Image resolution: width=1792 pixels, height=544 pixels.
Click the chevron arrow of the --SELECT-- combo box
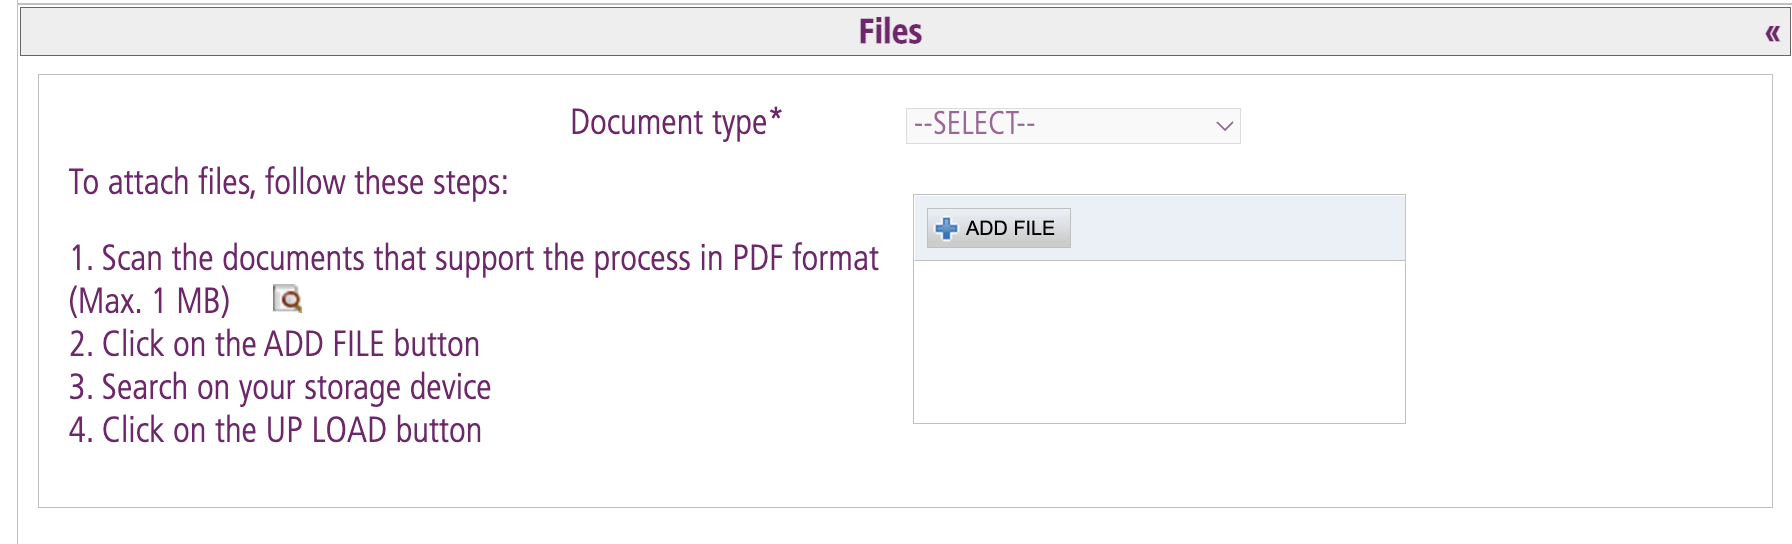coord(1224,126)
